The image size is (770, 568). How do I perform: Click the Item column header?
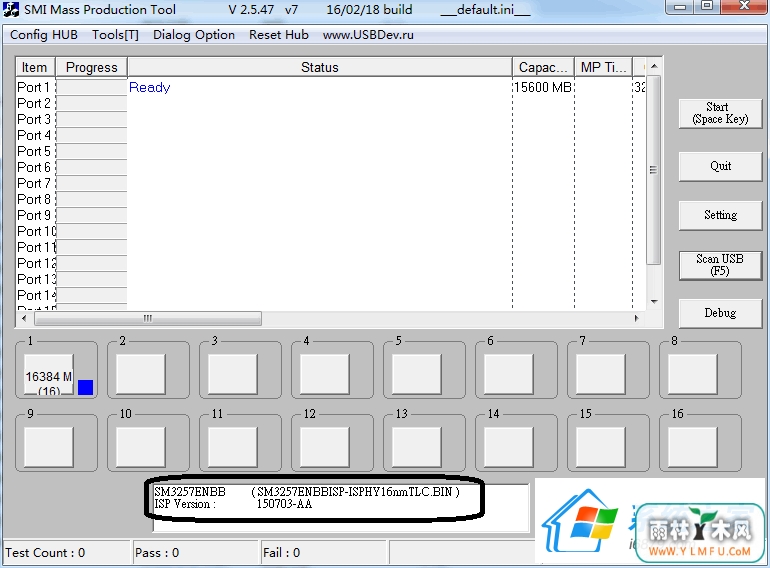coord(35,67)
